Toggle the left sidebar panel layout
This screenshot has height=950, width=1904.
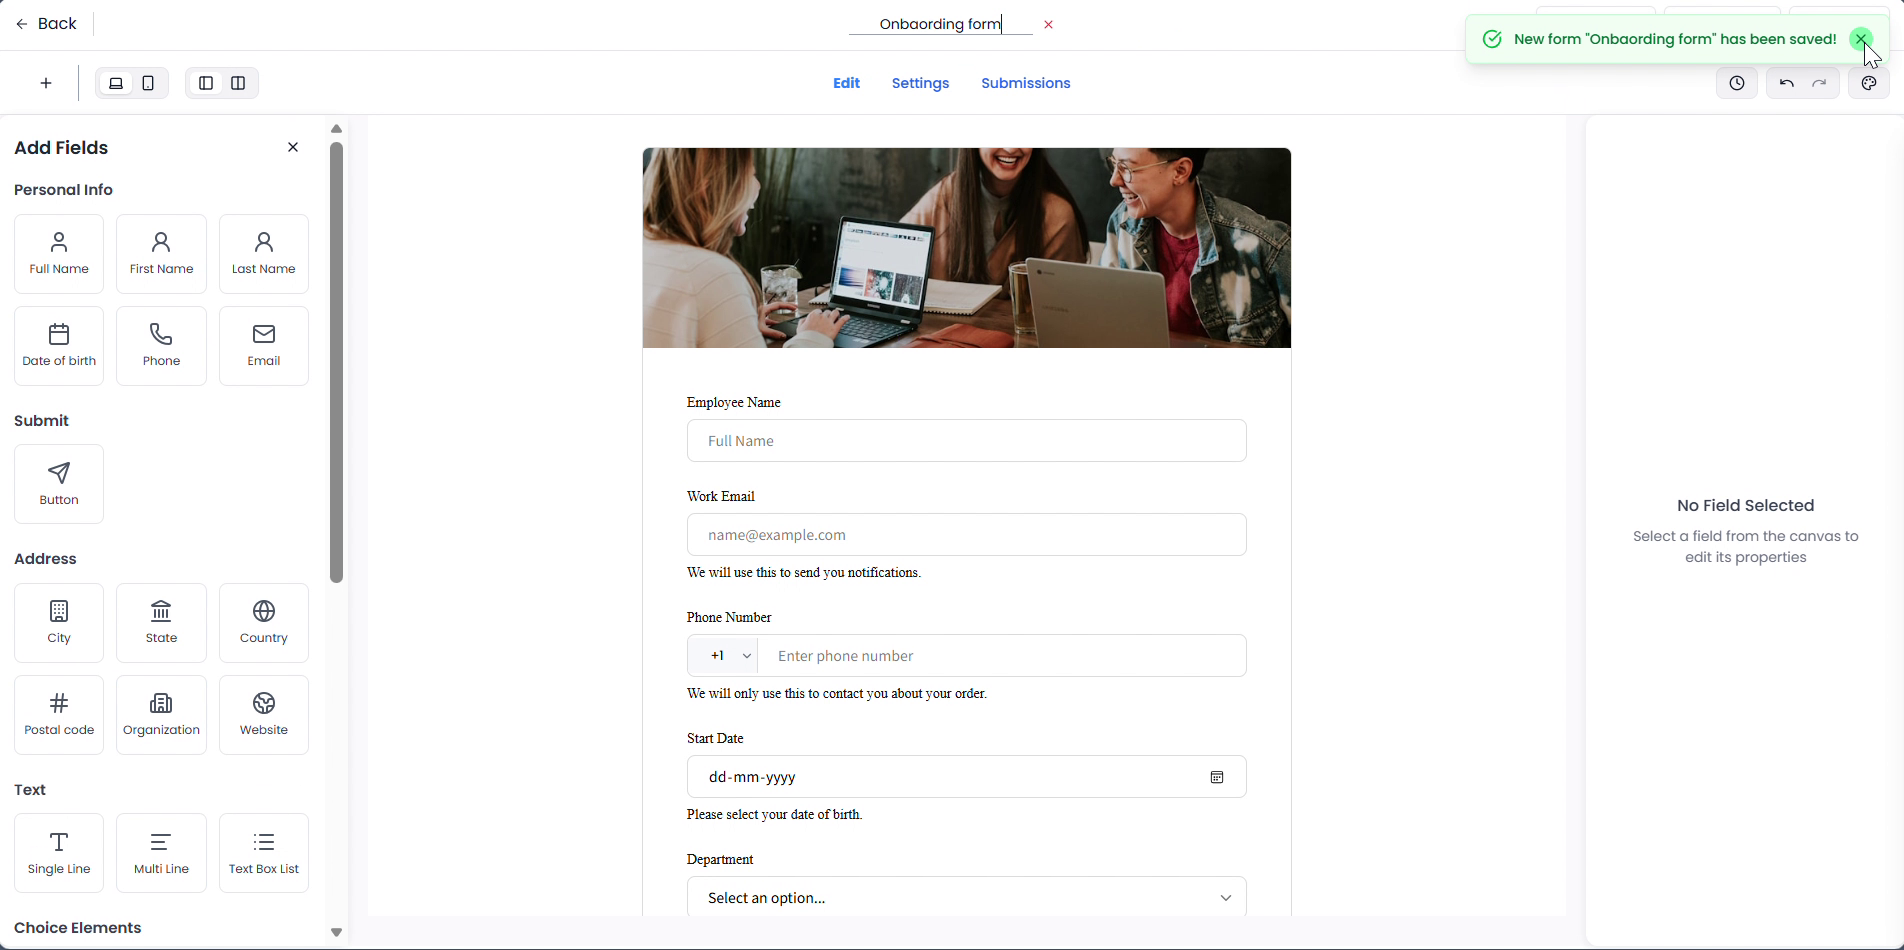pyautogui.click(x=206, y=84)
